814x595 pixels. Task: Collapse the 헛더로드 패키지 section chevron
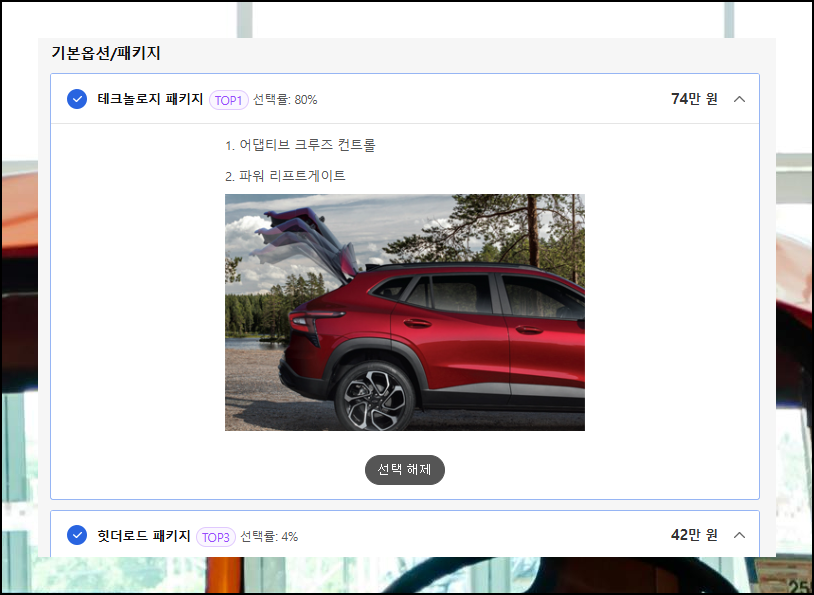[739, 535]
